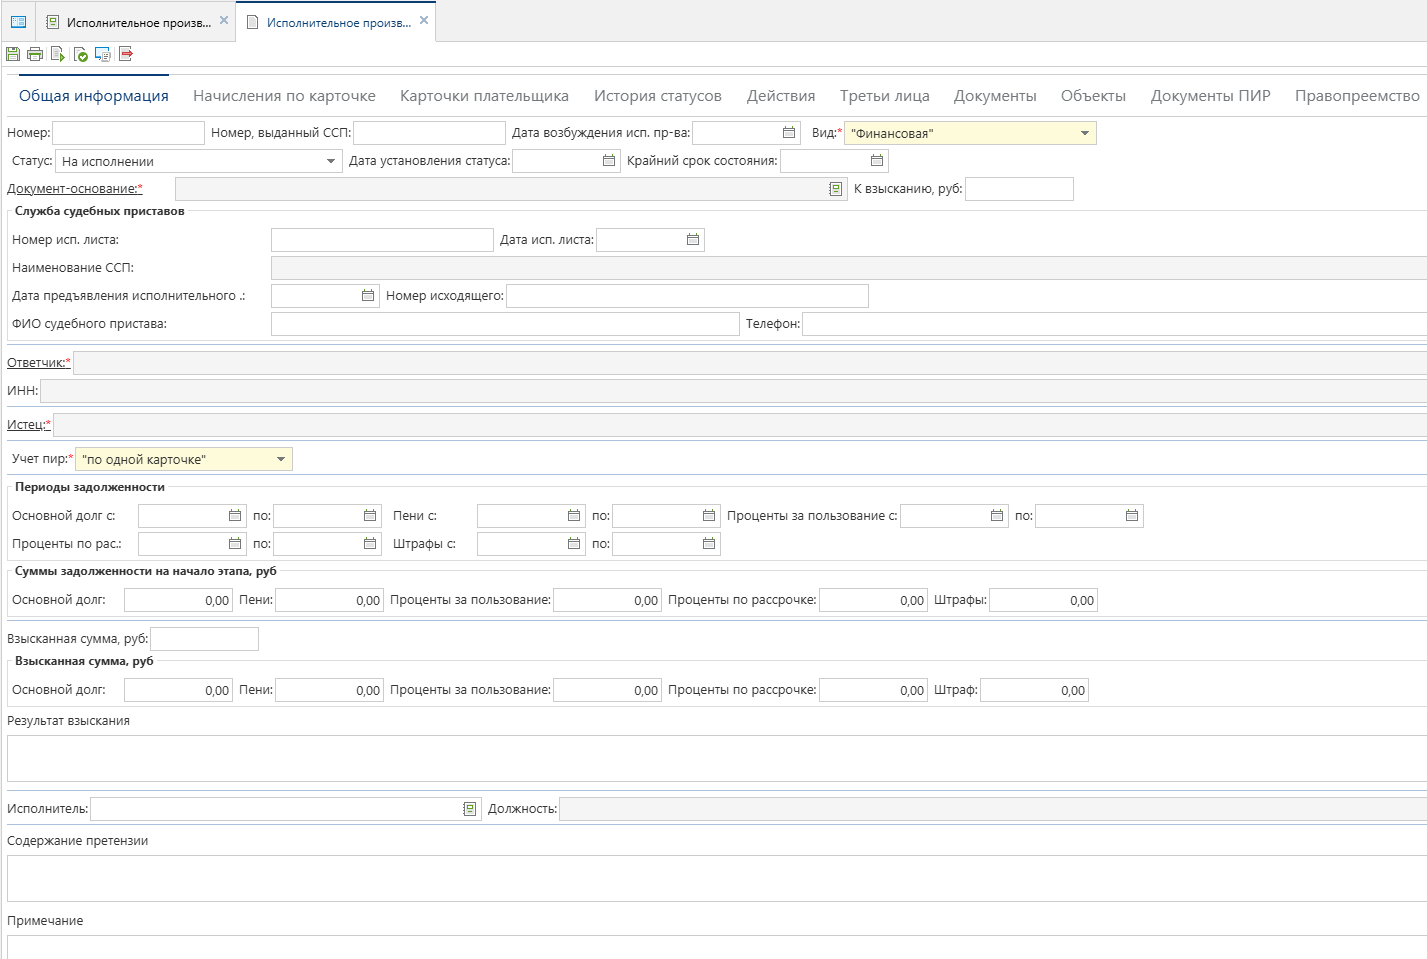
Task: Open calendar for Основной долг по
Action: pyautogui.click(x=370, y=516)
